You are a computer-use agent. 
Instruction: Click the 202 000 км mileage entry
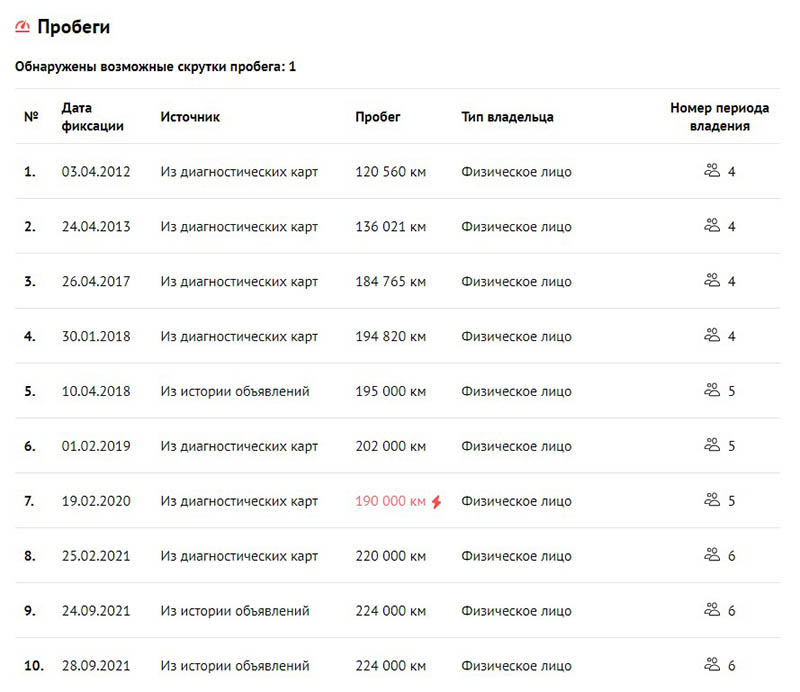tap(390, 446)
